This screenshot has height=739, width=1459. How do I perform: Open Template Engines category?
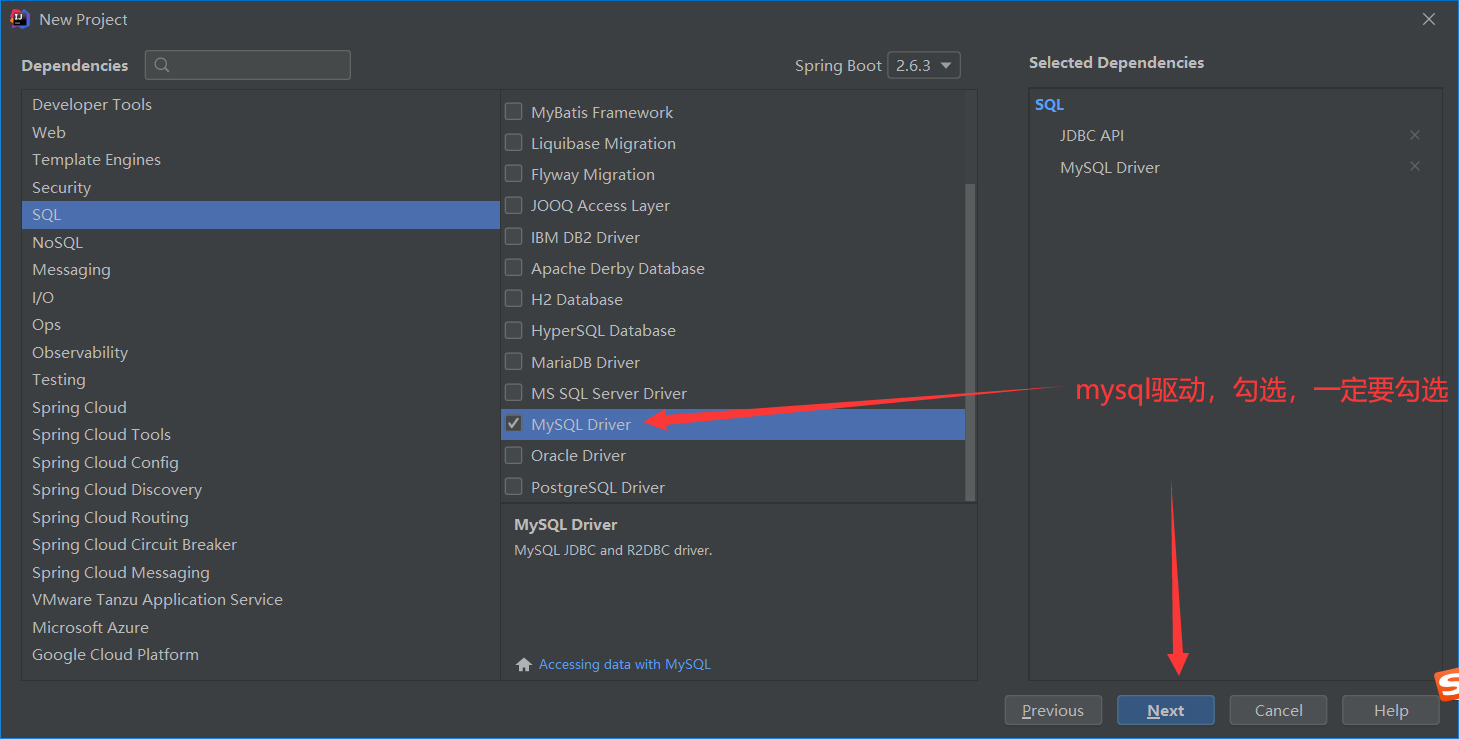[x=260, y=159]
